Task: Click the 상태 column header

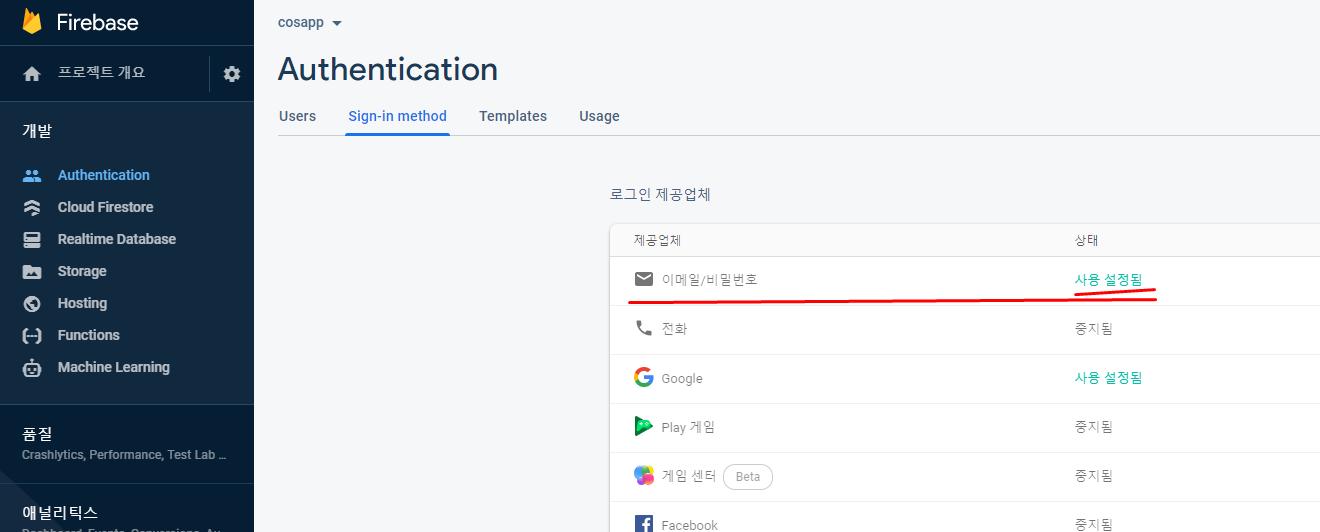Action: (x=1086, y=240)
